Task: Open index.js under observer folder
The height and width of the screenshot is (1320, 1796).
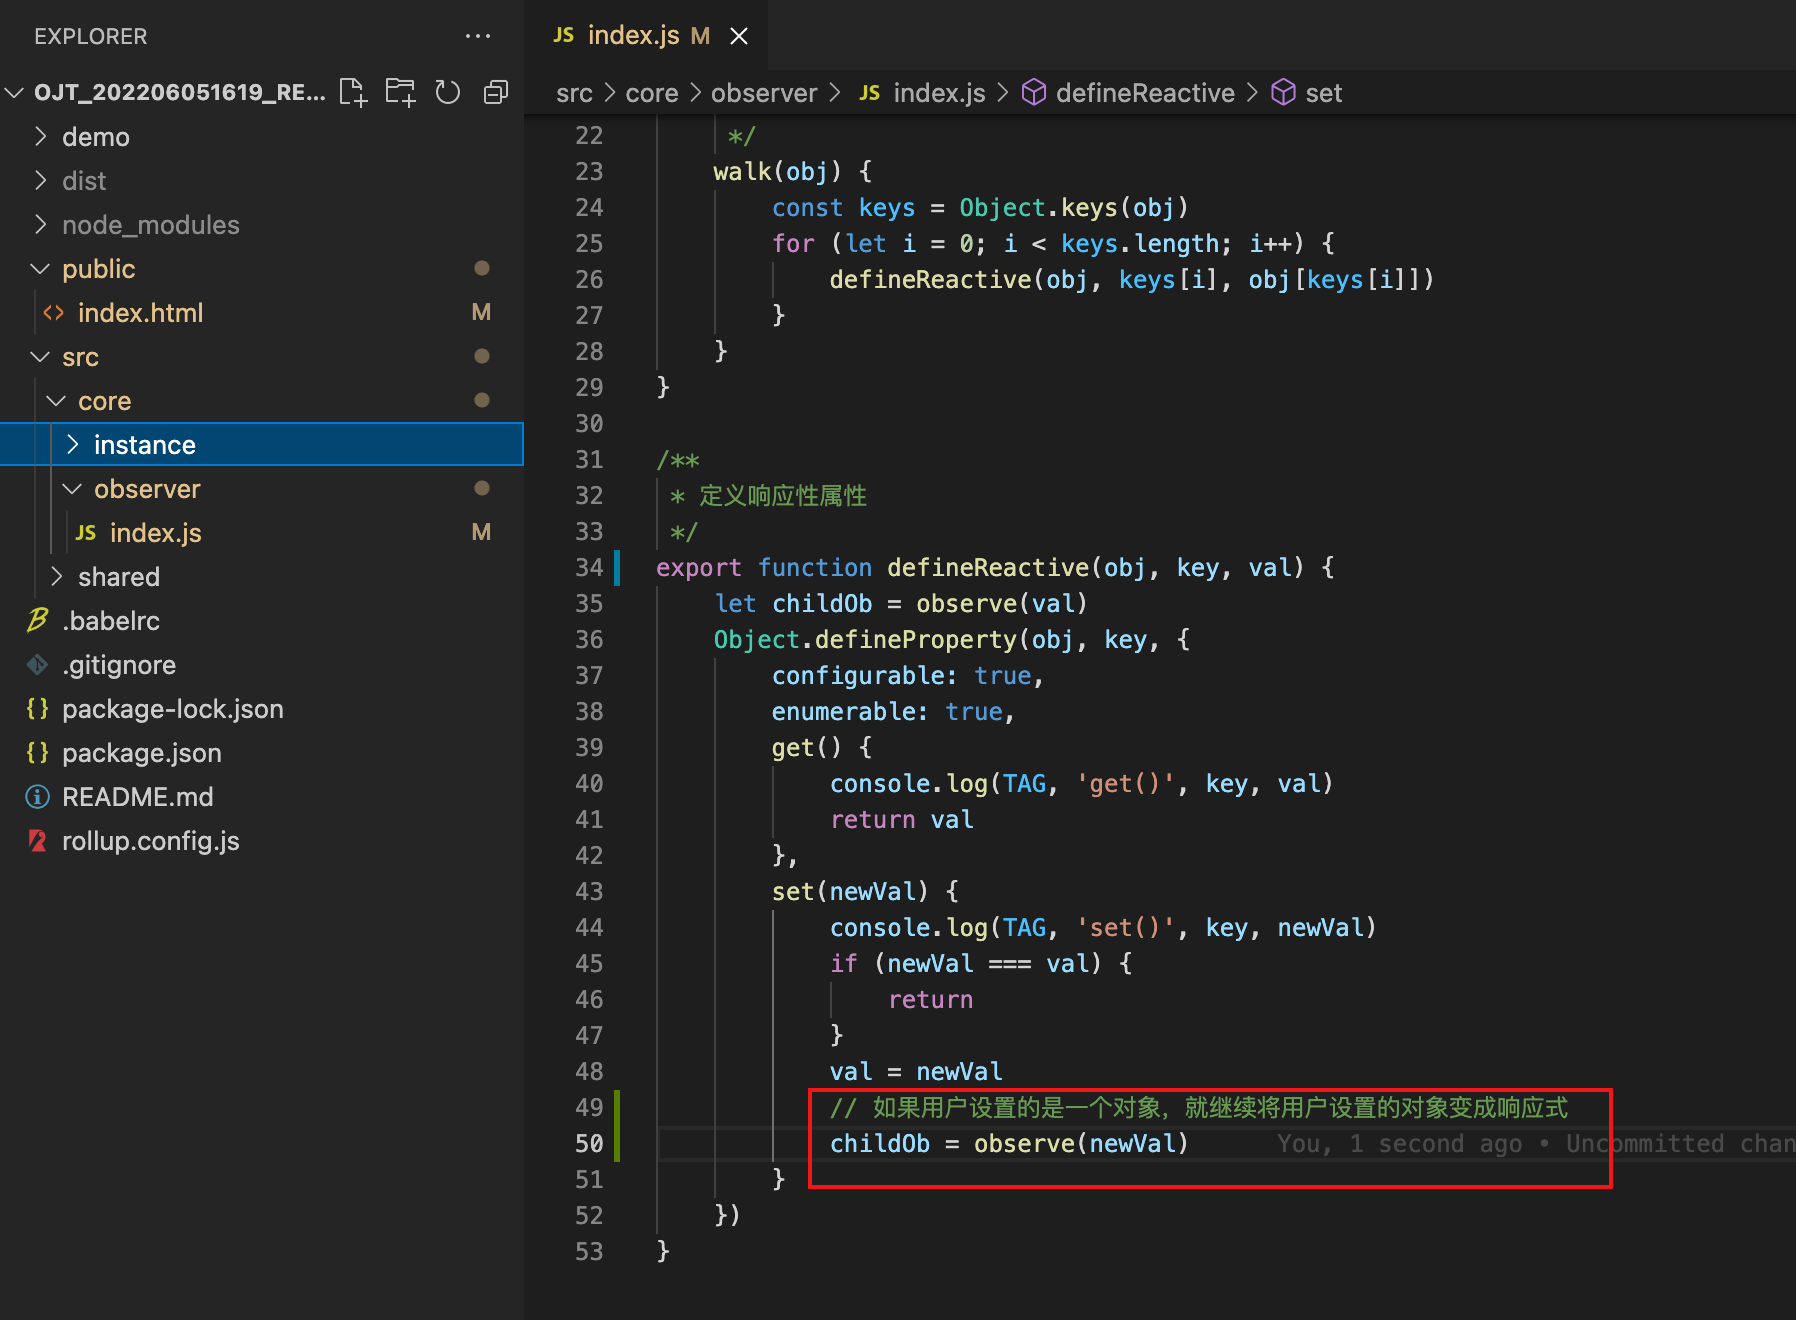Action: click(x=262, y=533)
